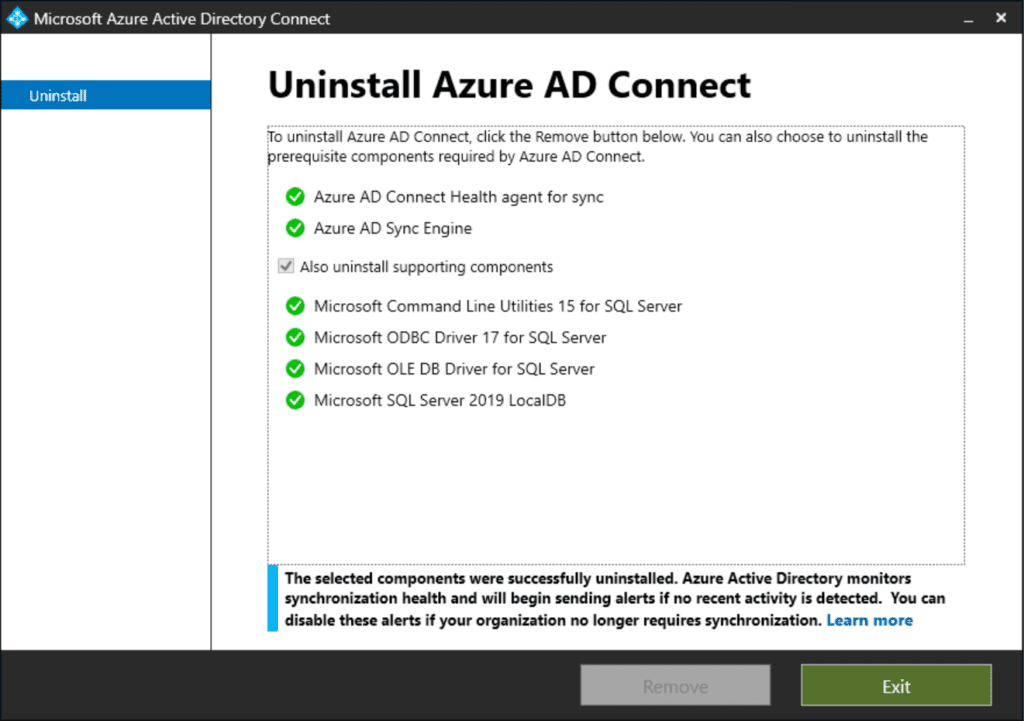Toggle the 'Also uninstall supporting components' checkbox
The width and height of the screenshot is (1024, 721).
coord(285,266)
